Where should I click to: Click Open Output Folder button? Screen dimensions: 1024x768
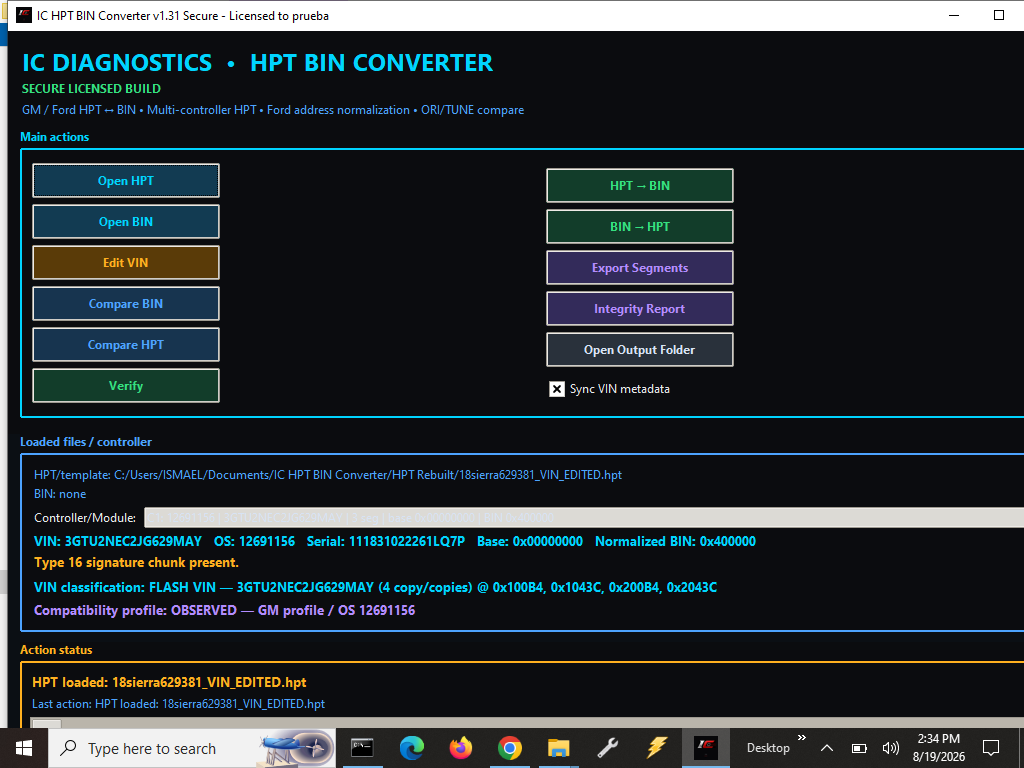(x=640, y=349)
